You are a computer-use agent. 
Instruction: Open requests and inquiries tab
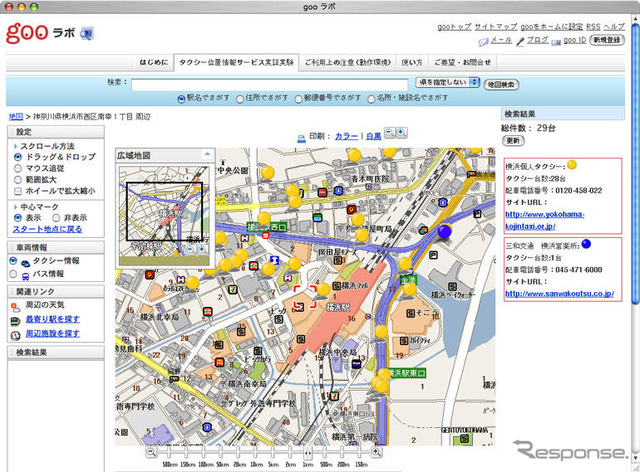tap(462, 62)
